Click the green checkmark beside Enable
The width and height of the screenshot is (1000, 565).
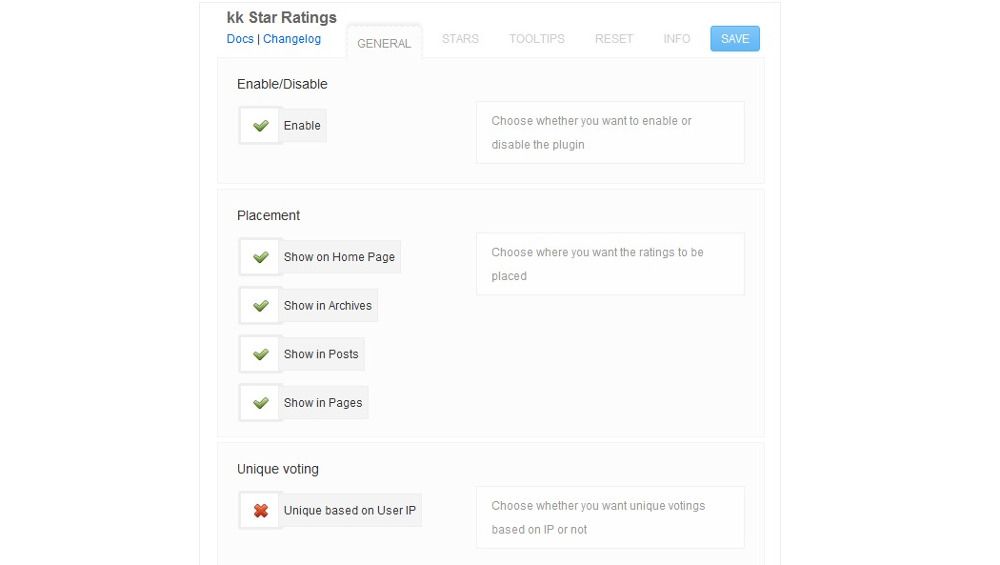click(x=260, y=126)
